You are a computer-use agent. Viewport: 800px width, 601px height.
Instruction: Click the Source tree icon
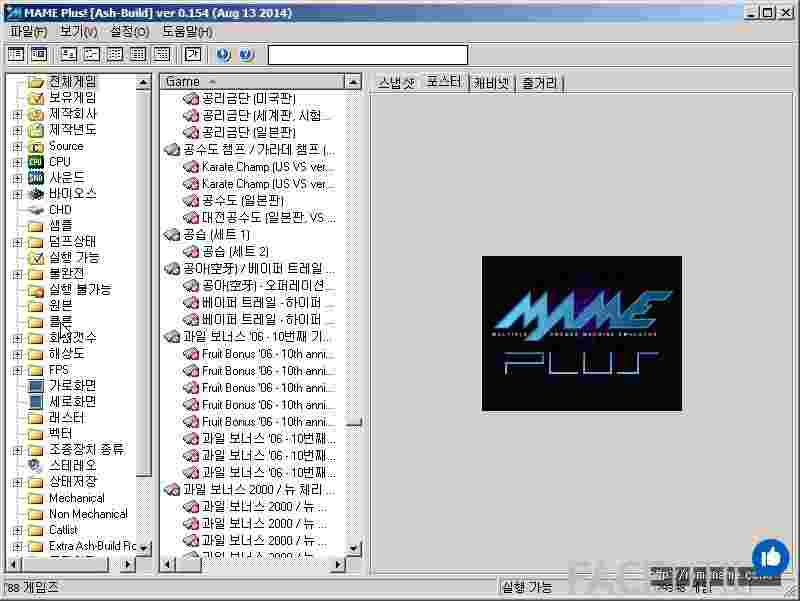pos(36,146)
